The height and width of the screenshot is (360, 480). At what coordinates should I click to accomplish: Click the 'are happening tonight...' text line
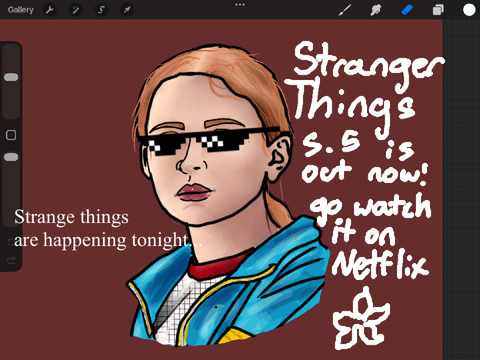[x=108, y=240]
